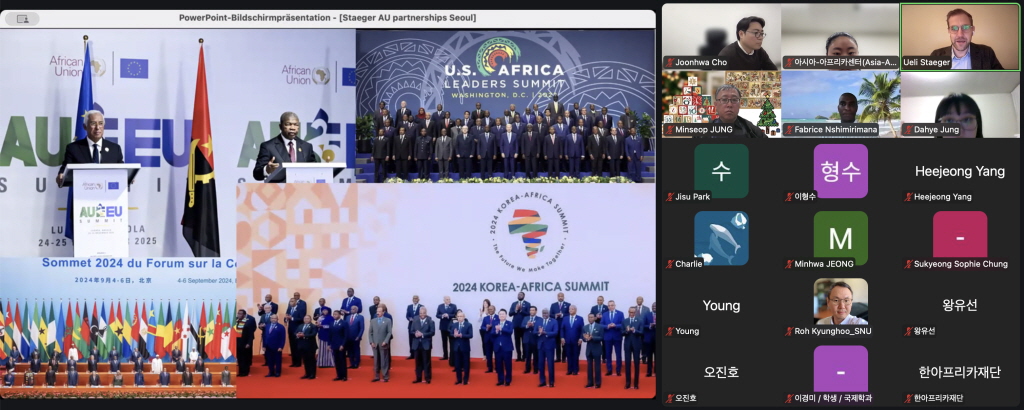Click the presenter view button in the title bar
Image resolution: width=1024 pixels, height=410 pixels.
[22, 18]
